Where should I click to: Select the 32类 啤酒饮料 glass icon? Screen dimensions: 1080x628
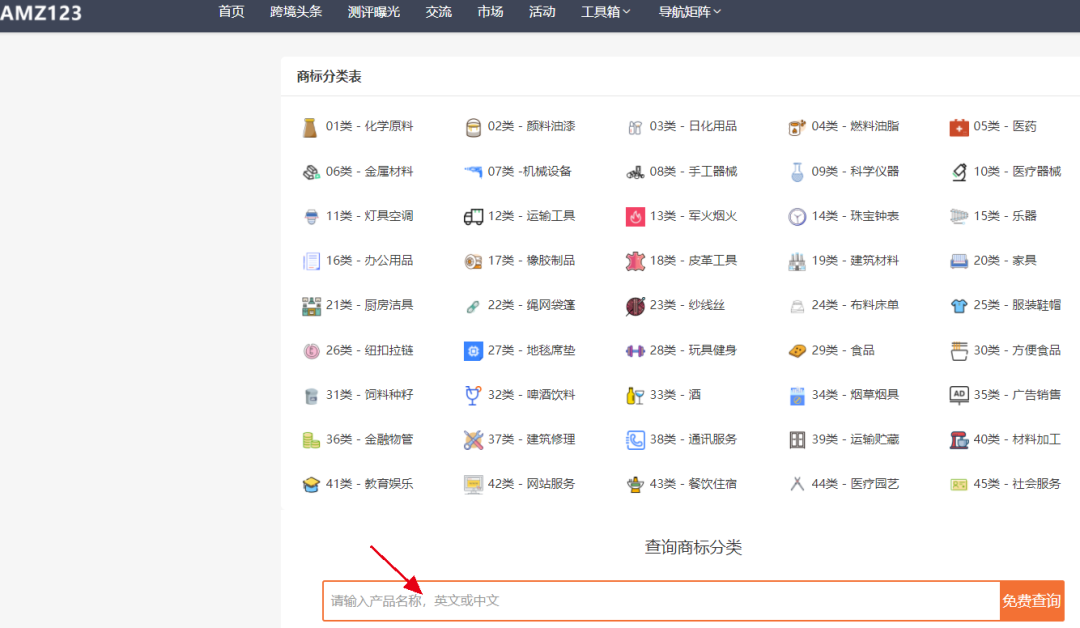coord(473,395)
